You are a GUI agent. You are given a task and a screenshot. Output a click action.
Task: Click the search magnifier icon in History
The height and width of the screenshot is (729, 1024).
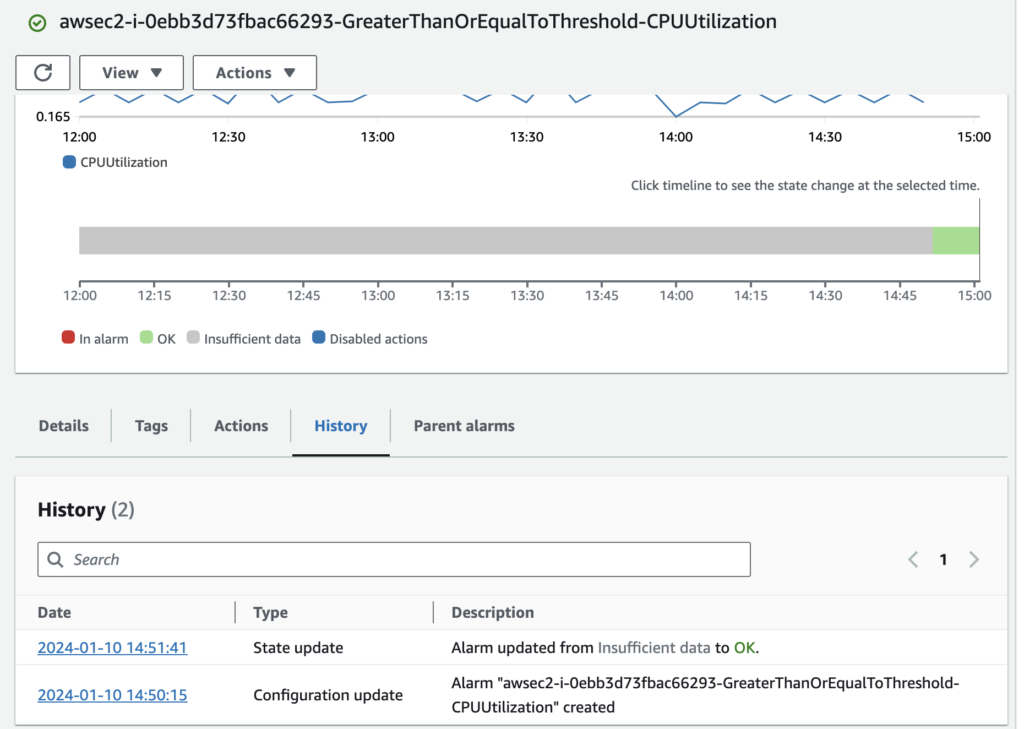point(56,560)
